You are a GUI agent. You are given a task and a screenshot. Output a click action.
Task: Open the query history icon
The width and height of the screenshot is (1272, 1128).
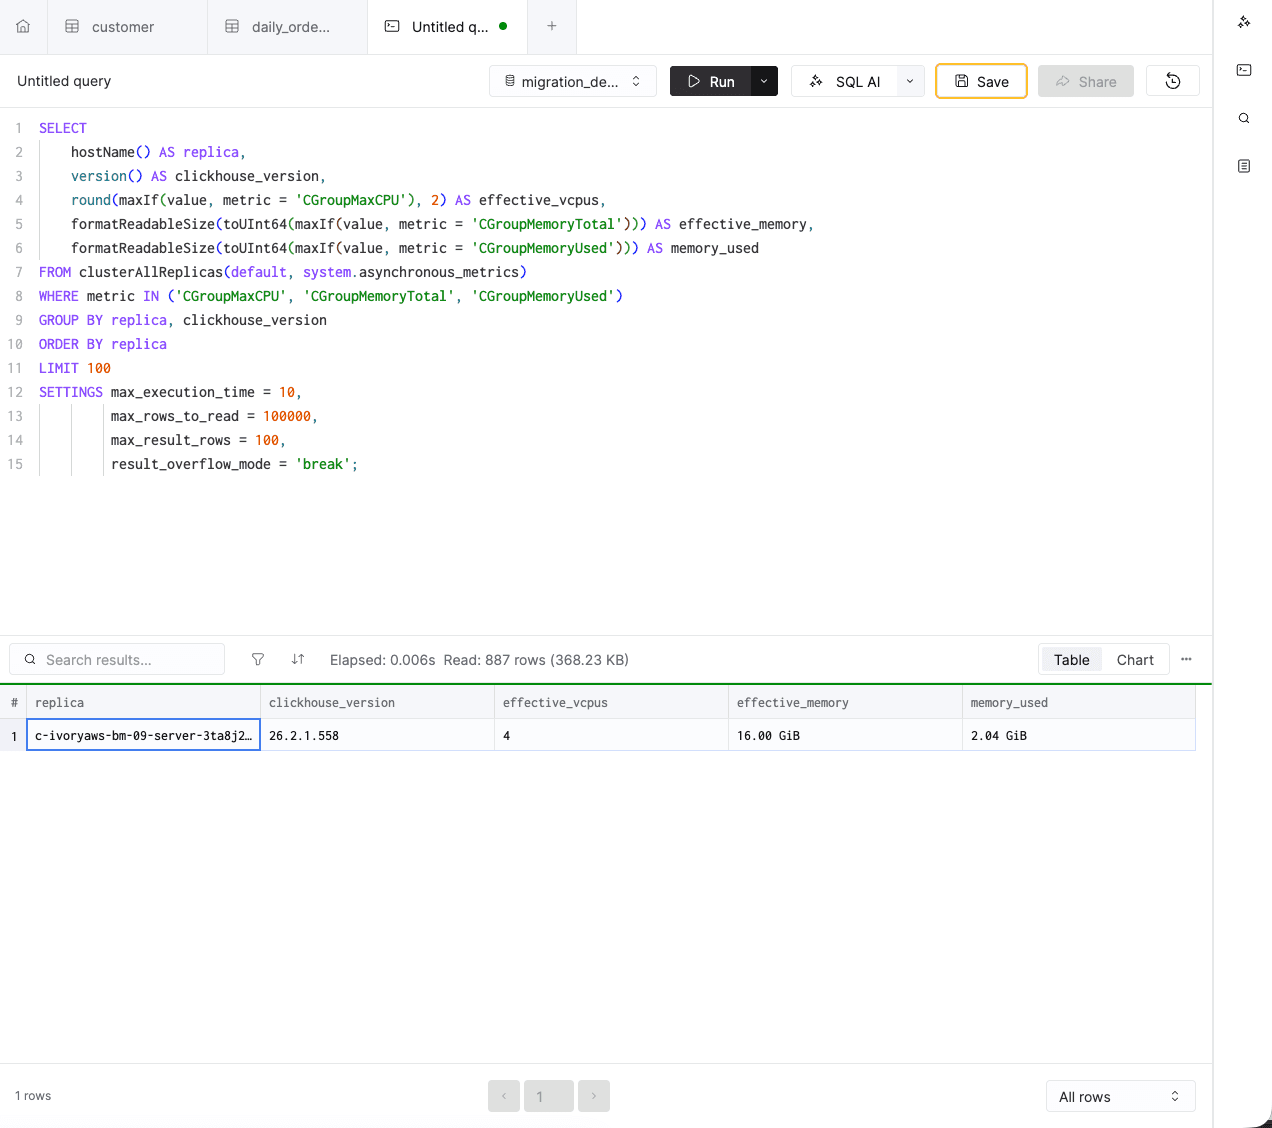tap(1173, 81)
